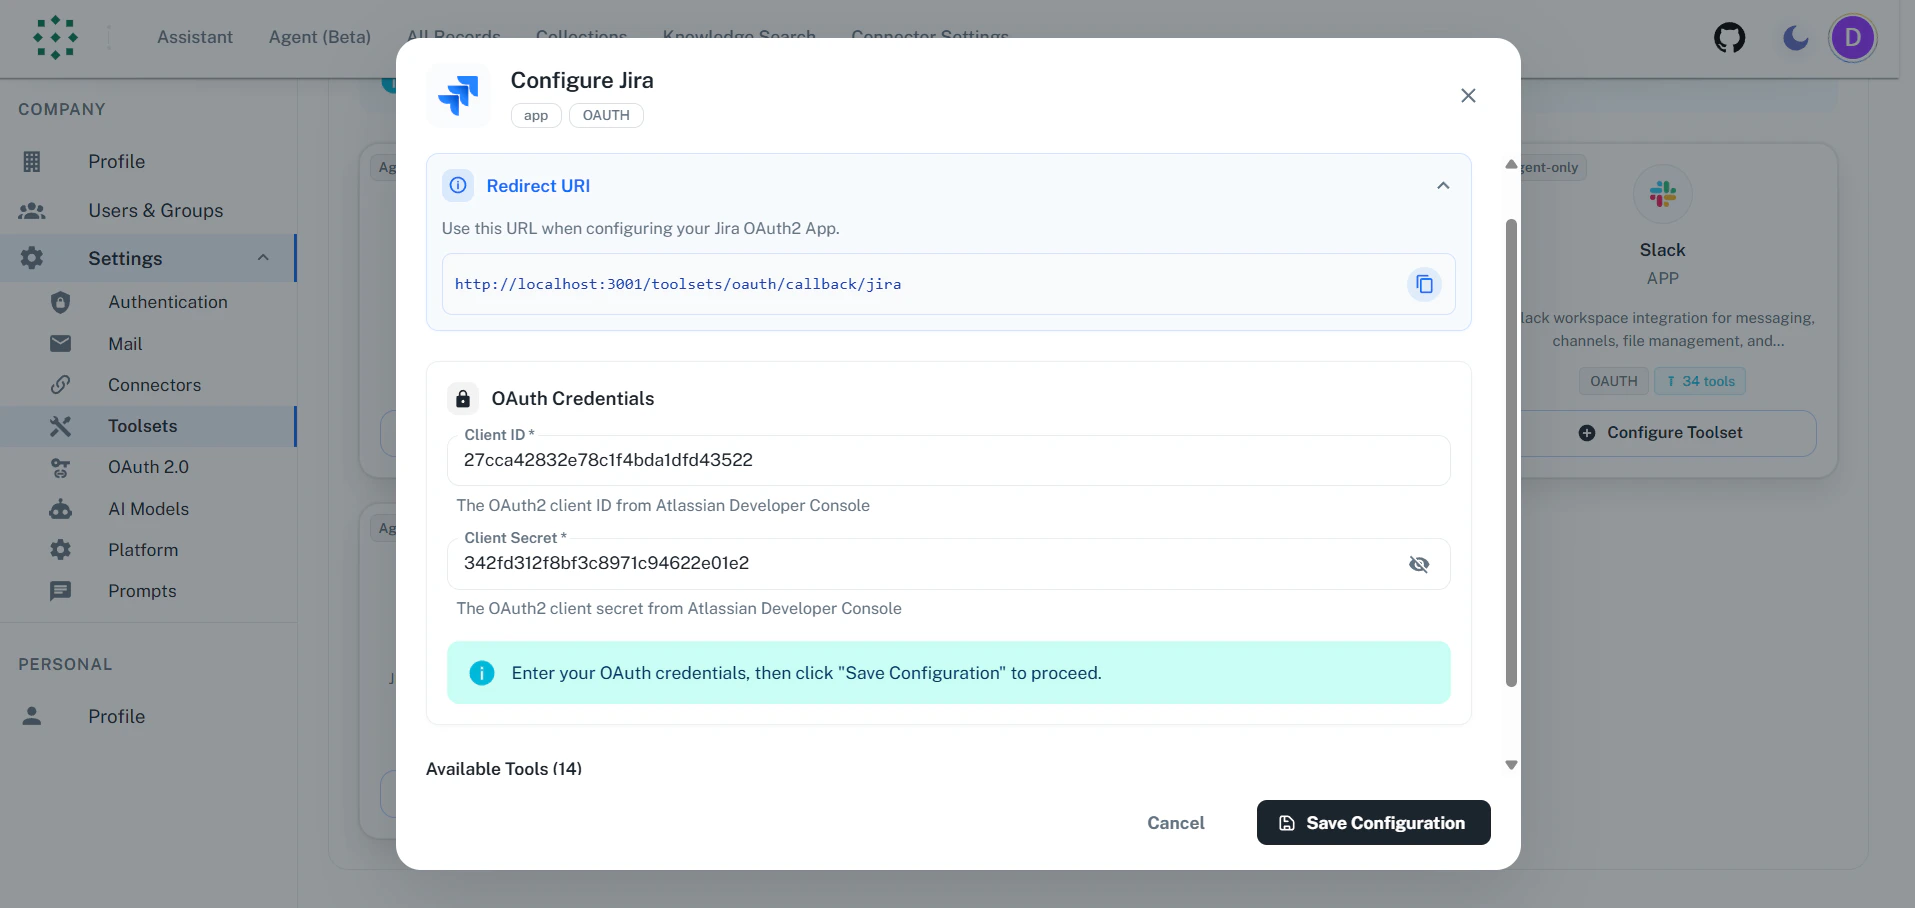
Task: Collapse the Settings sidebar section
Action: pos(263,257)
